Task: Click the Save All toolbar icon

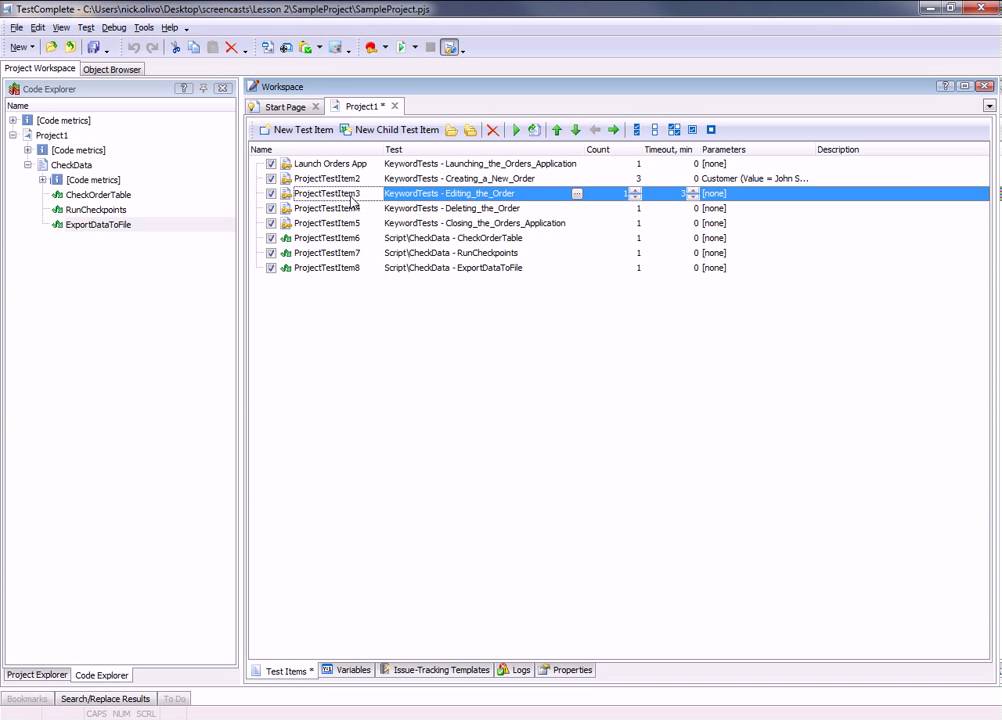Action: pos(93,47)
